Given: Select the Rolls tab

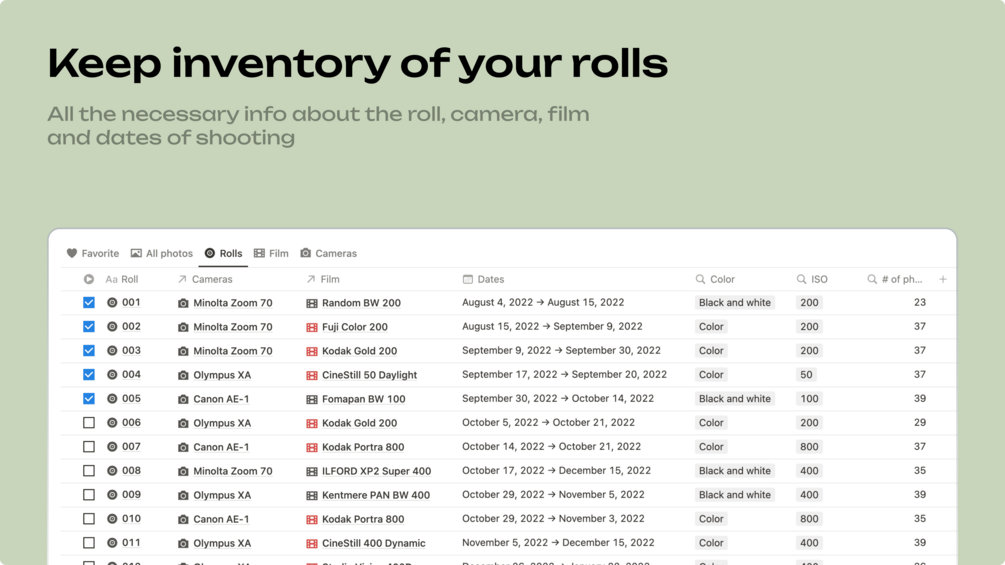Looking at the screenshot, I should (224, 254).
